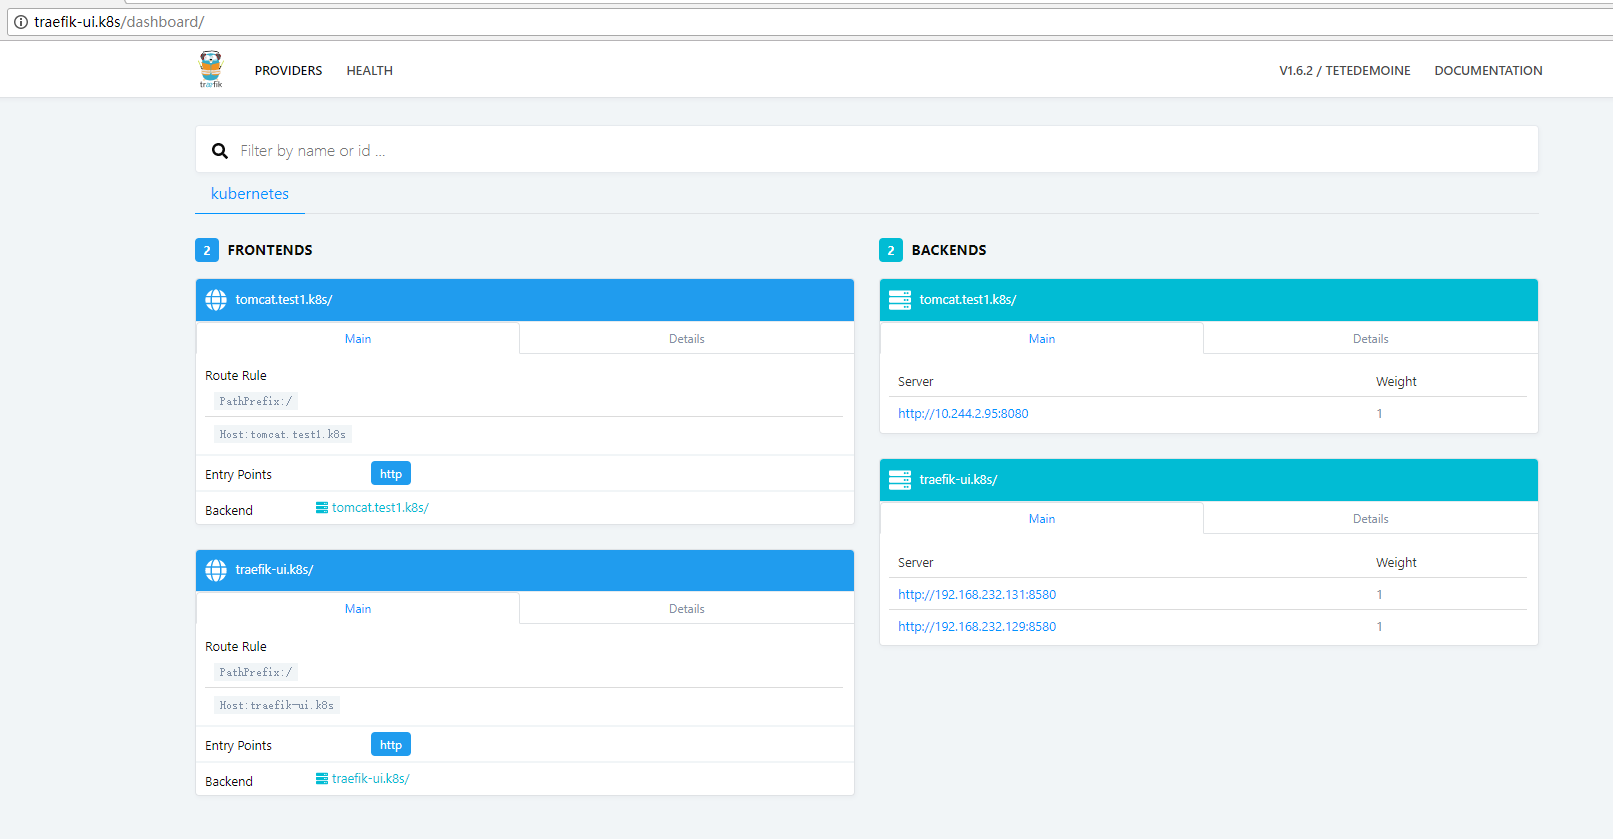Click the Host:traefik-ui.k8s route rule
The height and width of the screenshot is (839, 1613).
tap(277, 706)
